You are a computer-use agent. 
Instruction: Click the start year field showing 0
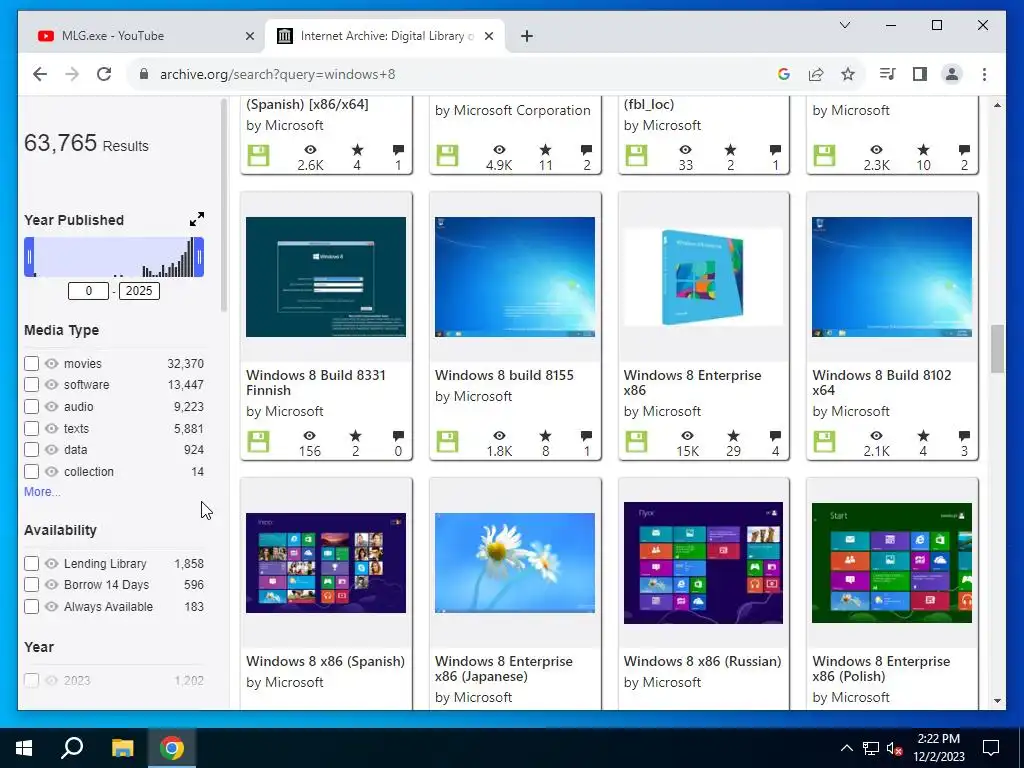coord(88,291)
